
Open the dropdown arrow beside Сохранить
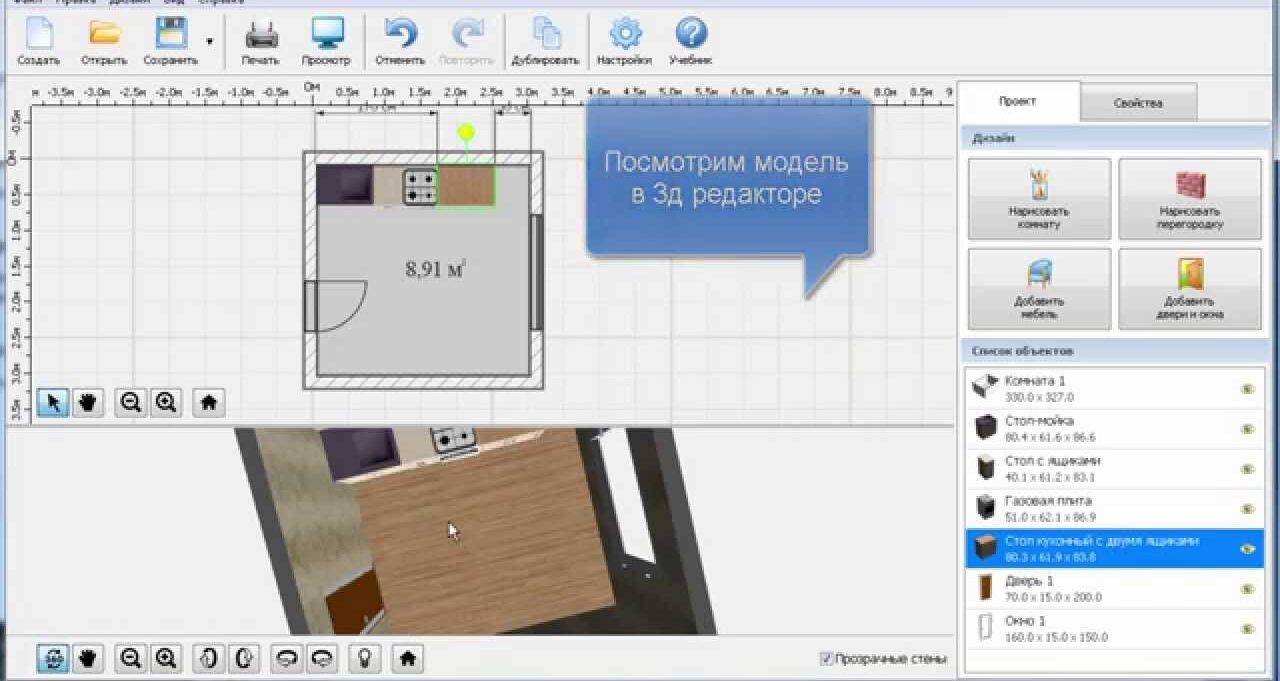coord(210,41)
